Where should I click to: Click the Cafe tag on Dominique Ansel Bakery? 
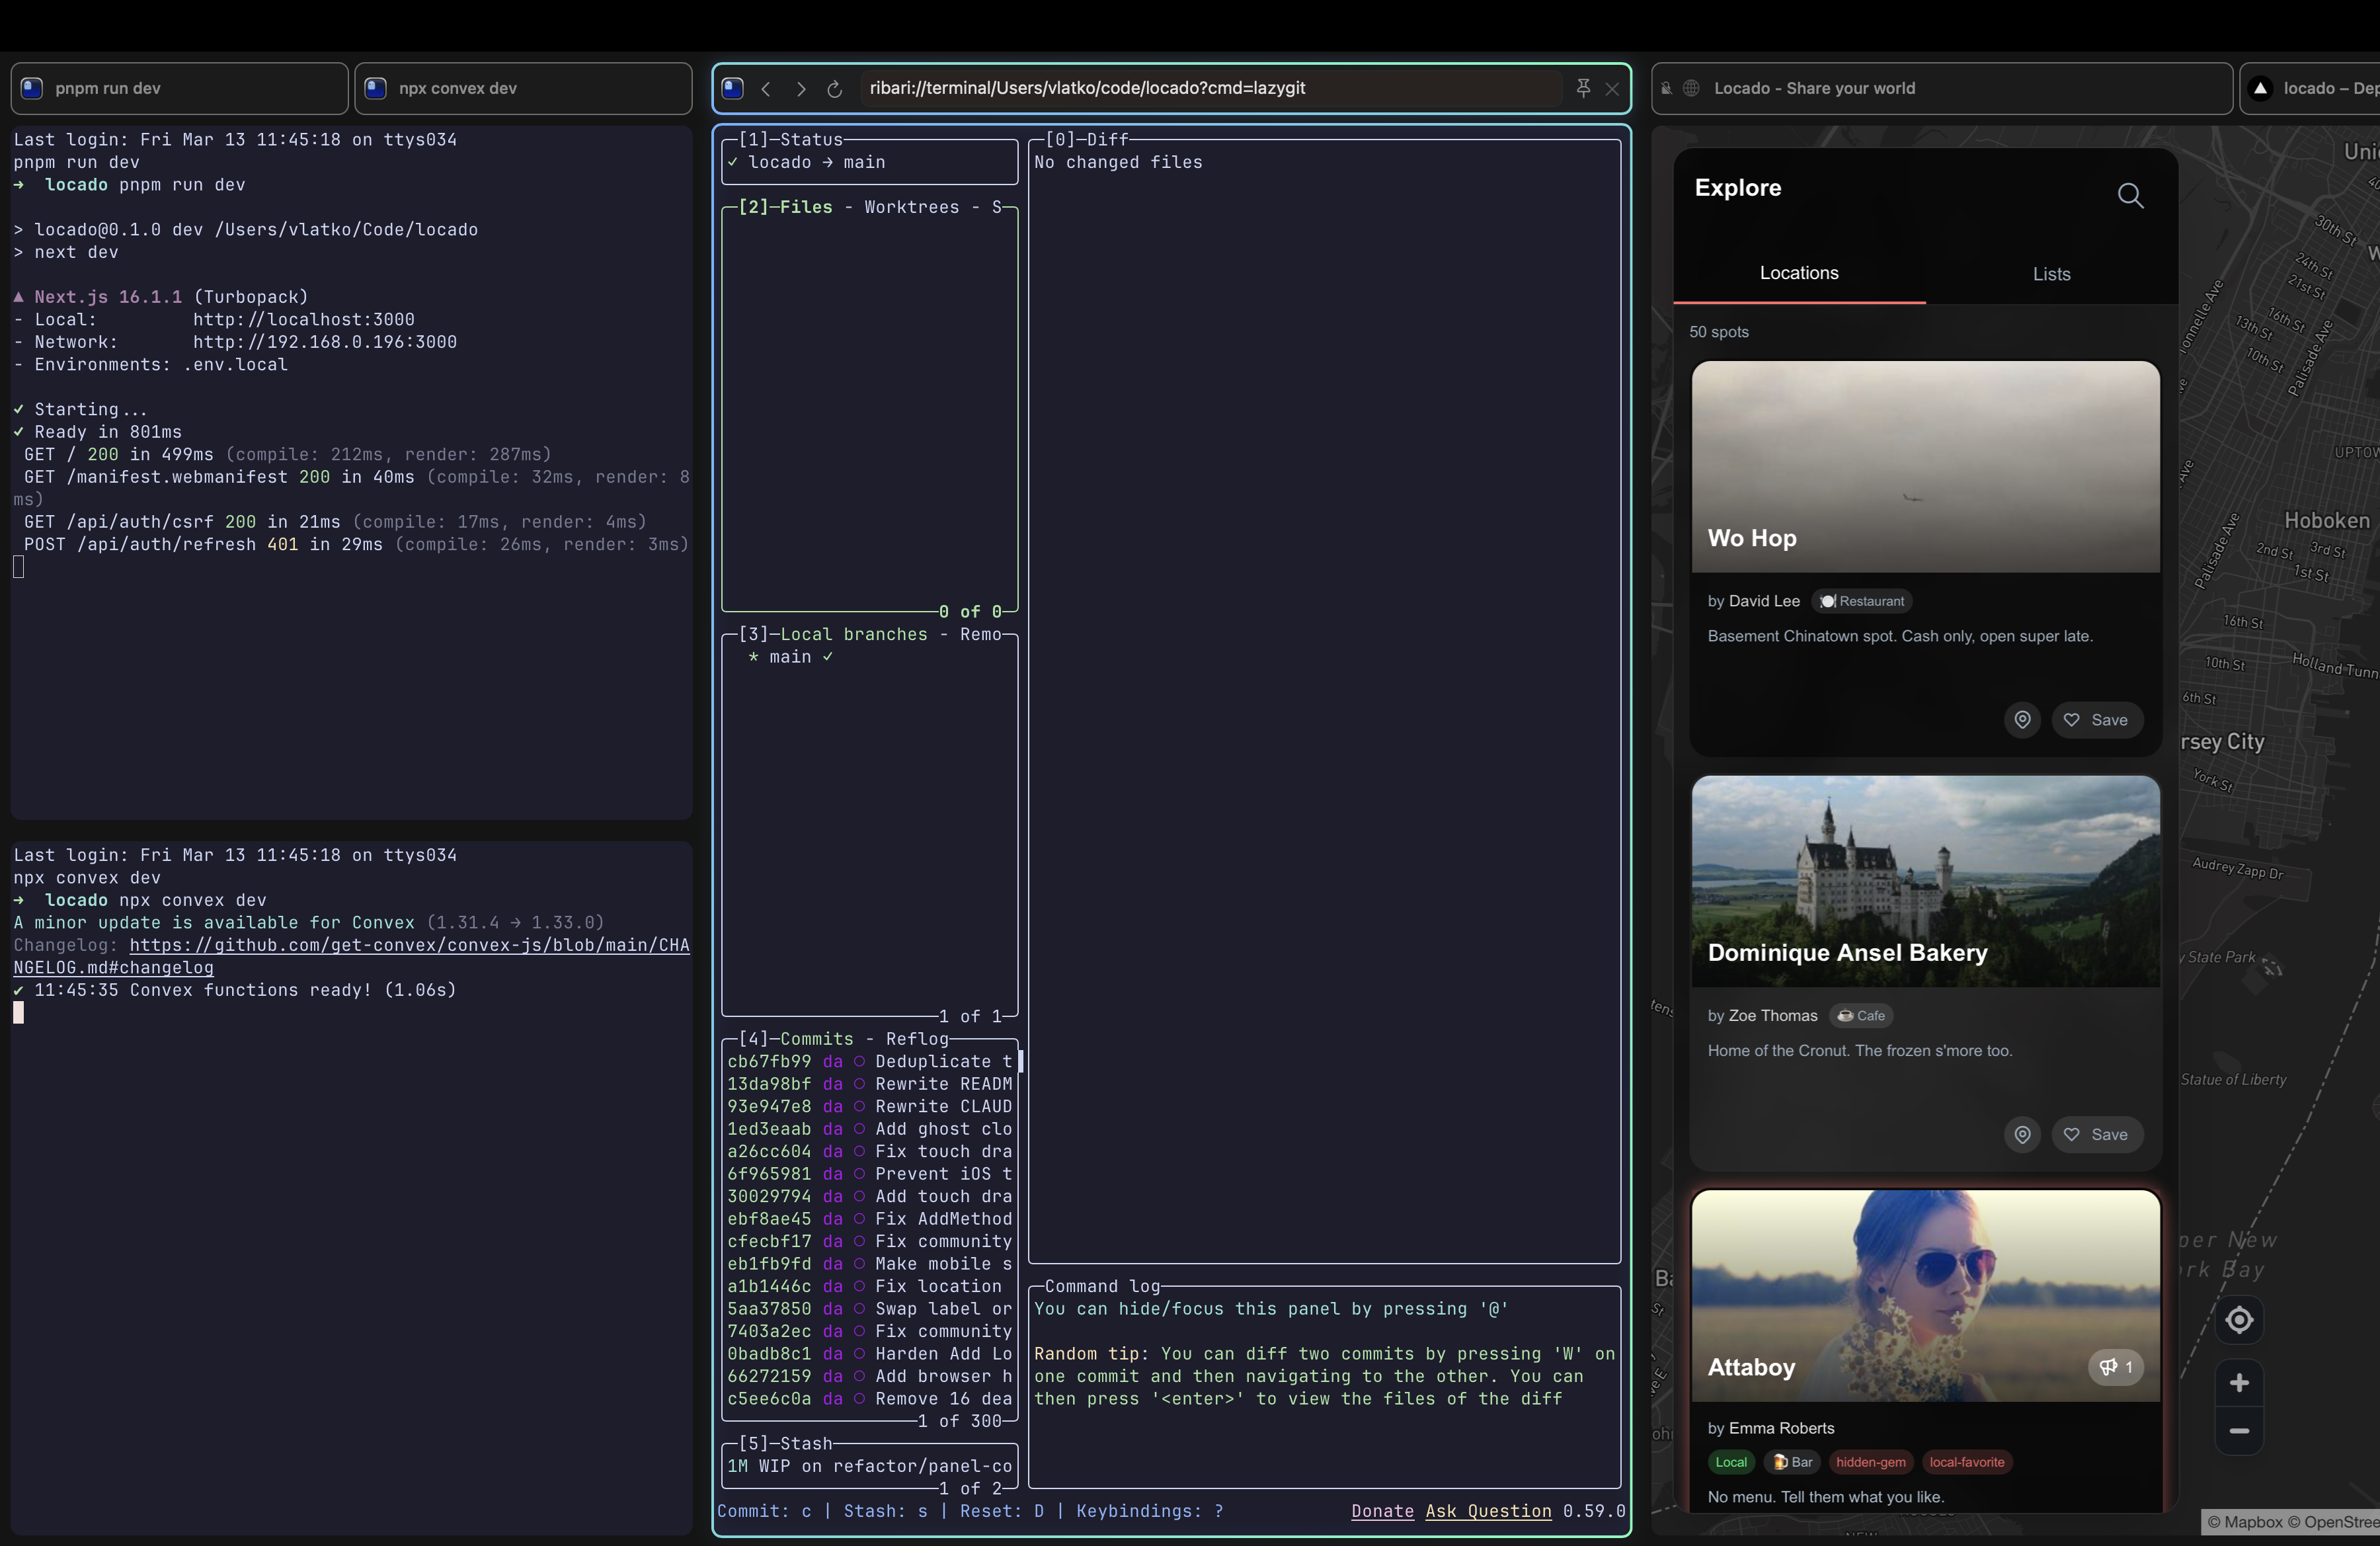pyautogui.click(x=1861, y=1016)
